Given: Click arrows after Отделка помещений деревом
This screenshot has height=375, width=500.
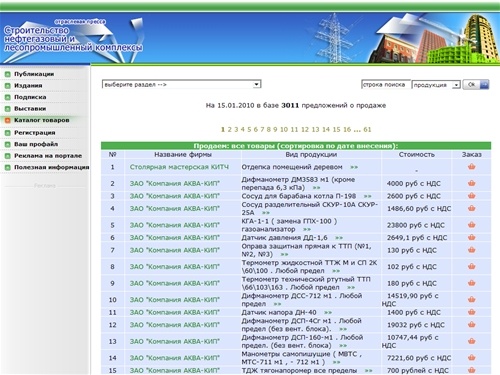Looking at the screenshot, I should pyautogui.click(x=354, y=167).
